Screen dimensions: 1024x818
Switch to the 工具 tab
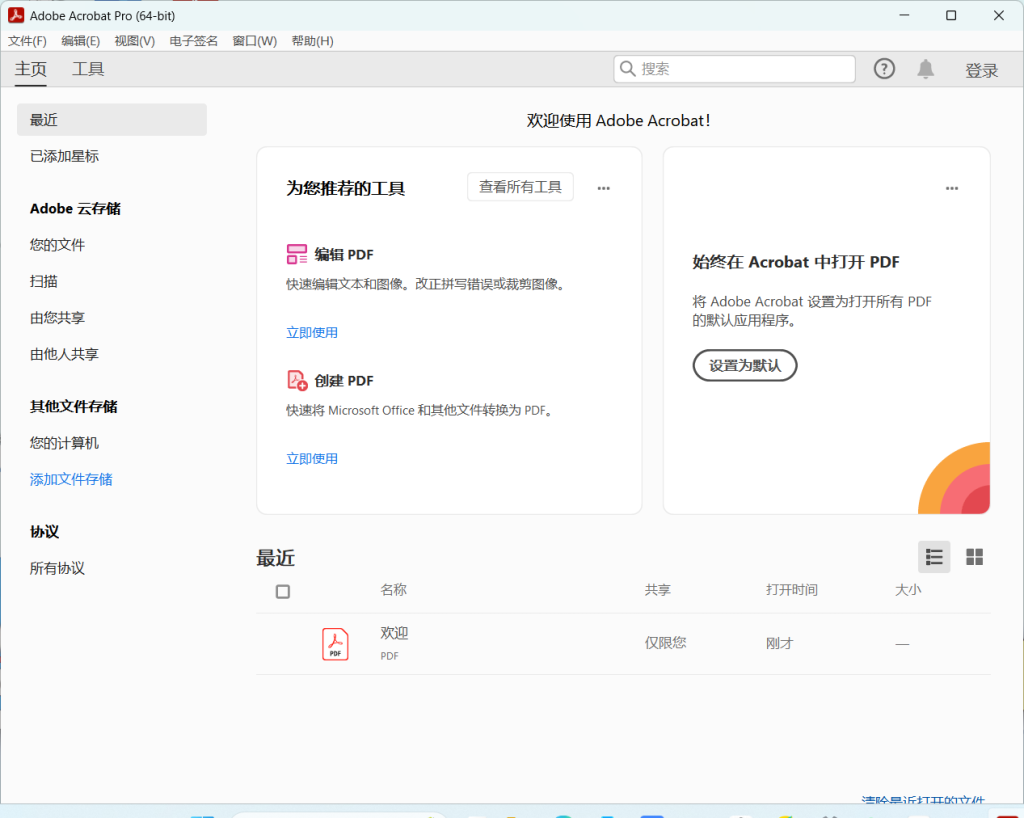tap(88, 69)
